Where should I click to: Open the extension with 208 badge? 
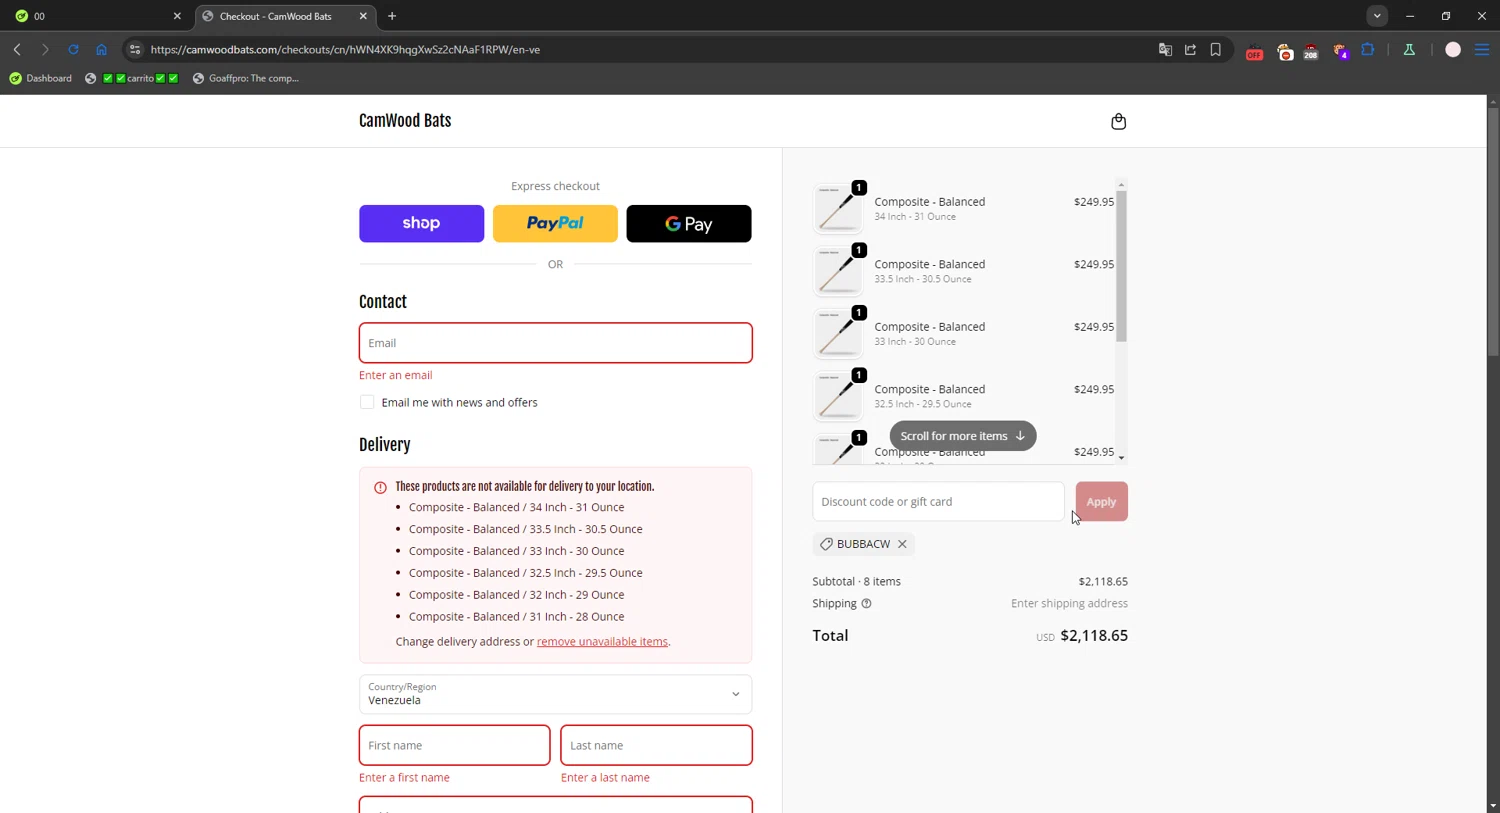[x=1310, y=51]
